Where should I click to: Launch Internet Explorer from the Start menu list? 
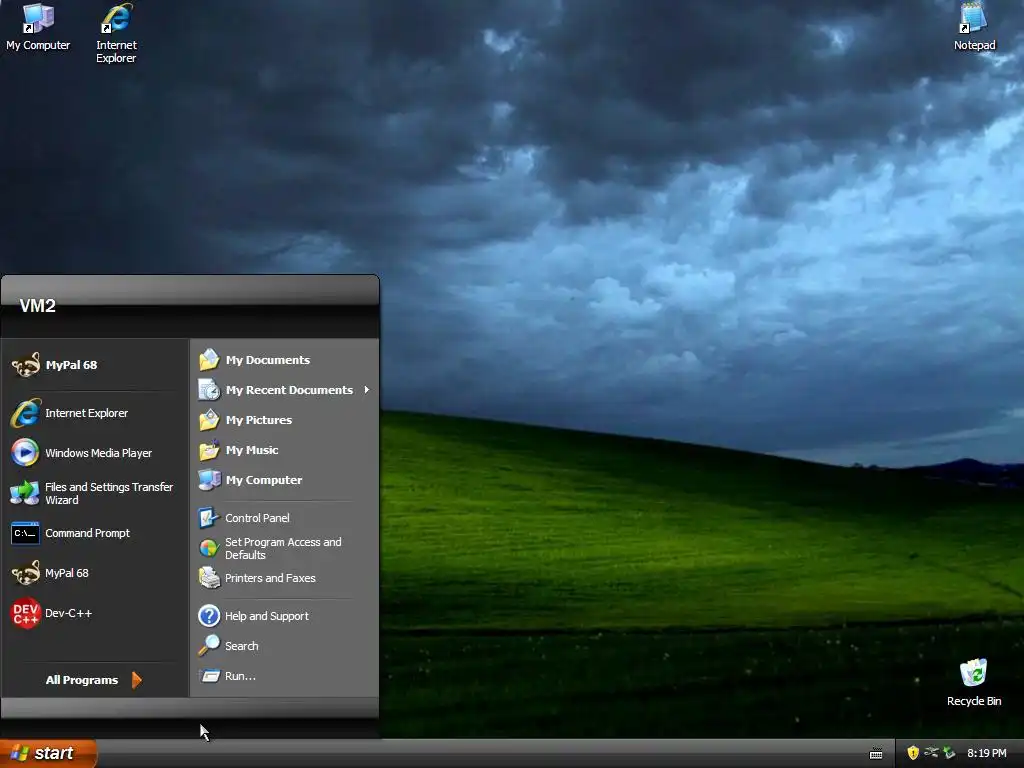point(95,413)
